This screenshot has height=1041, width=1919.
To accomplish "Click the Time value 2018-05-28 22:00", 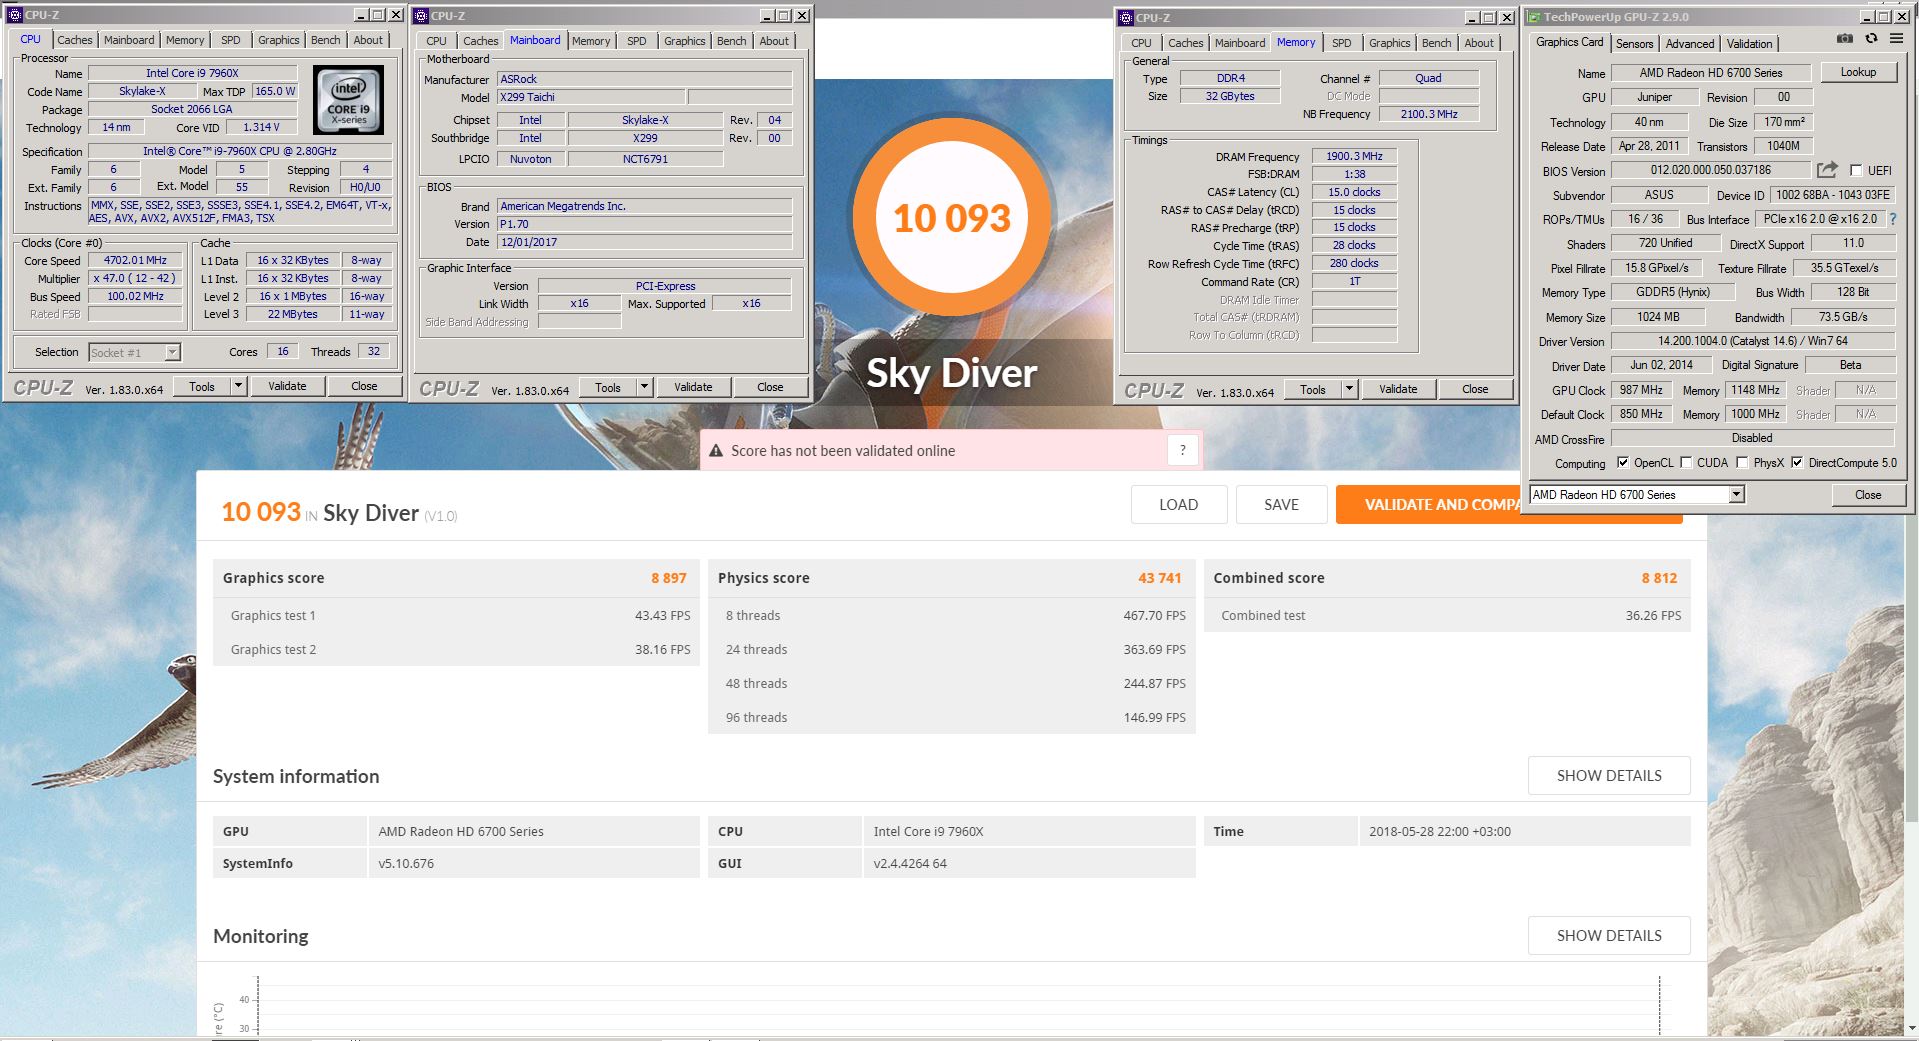I will pyautogui.click(x=1439, y=831).
